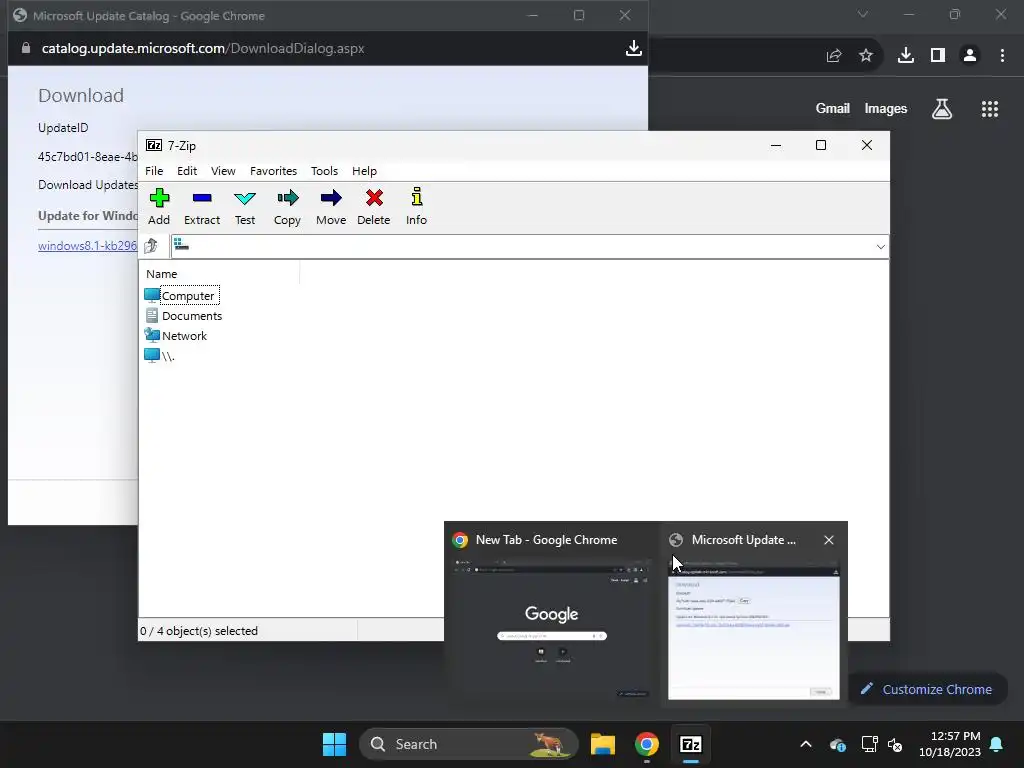Screen dimensions: 1024x768
Task: Click the site lock icon in Update Catalog
Action: (x=25, y=48)
